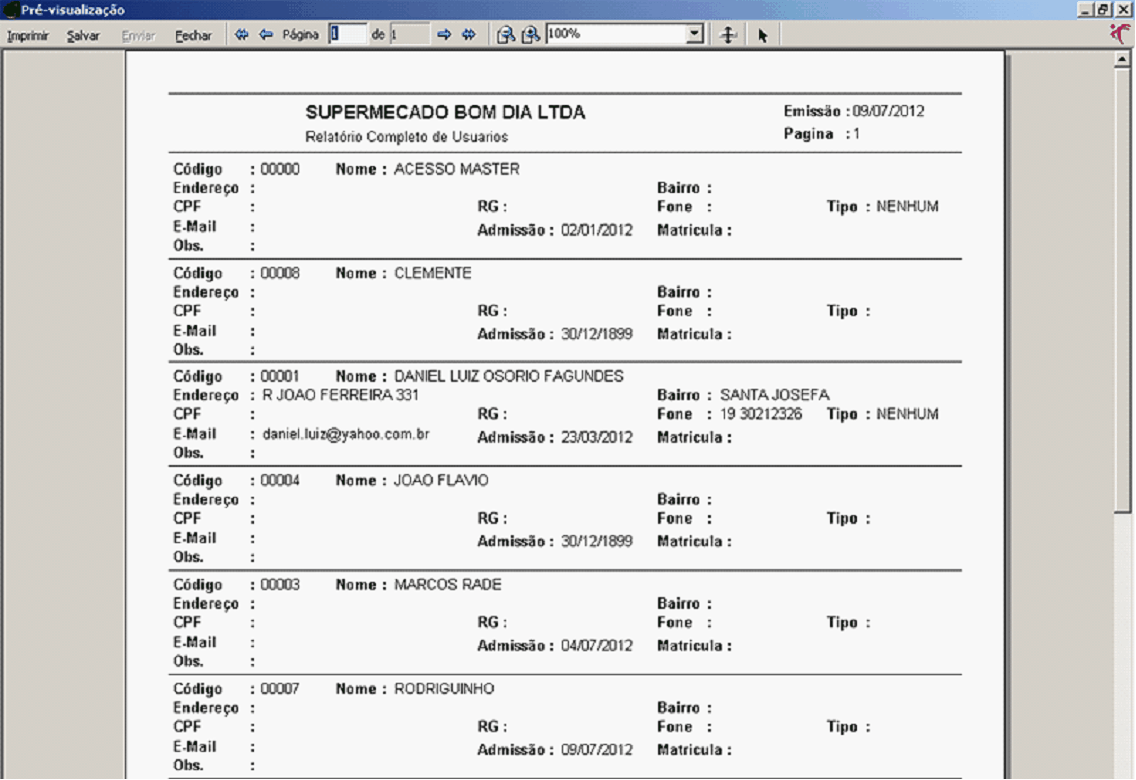
Task: Open the 100% zoom dropdown arrow
Action: point(696,35)
